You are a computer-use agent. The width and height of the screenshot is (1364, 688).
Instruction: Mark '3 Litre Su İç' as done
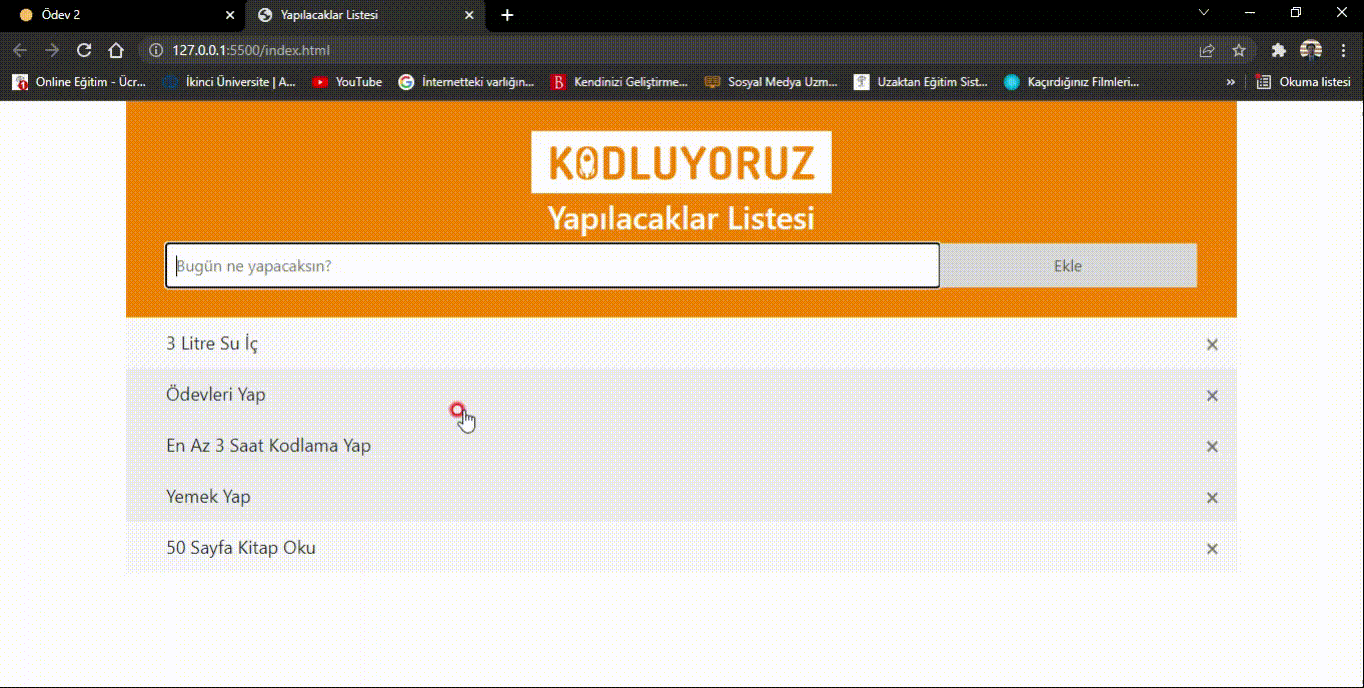click(x=681, y=343)
